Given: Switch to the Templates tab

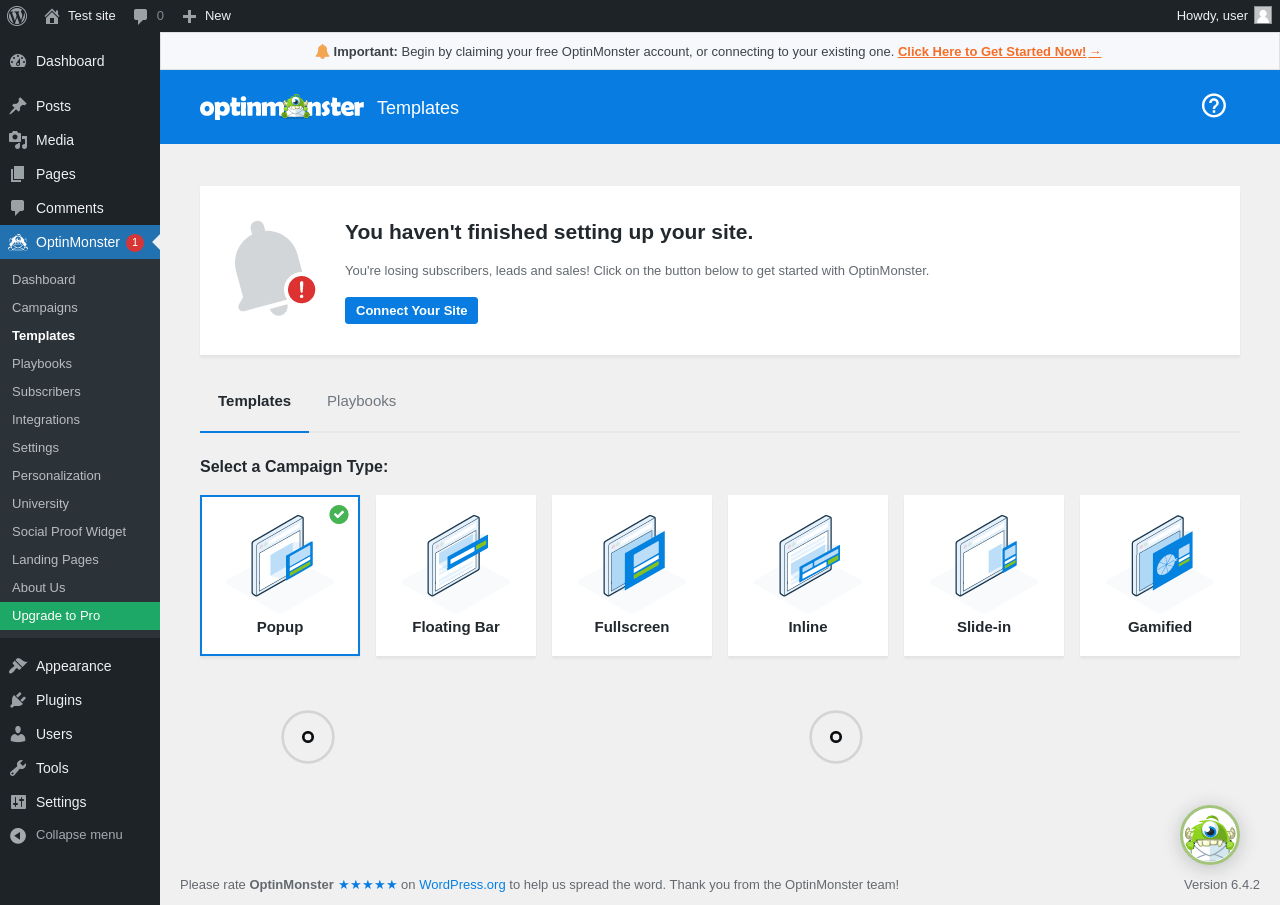Looking at the screenshot, I should (254, 401).
